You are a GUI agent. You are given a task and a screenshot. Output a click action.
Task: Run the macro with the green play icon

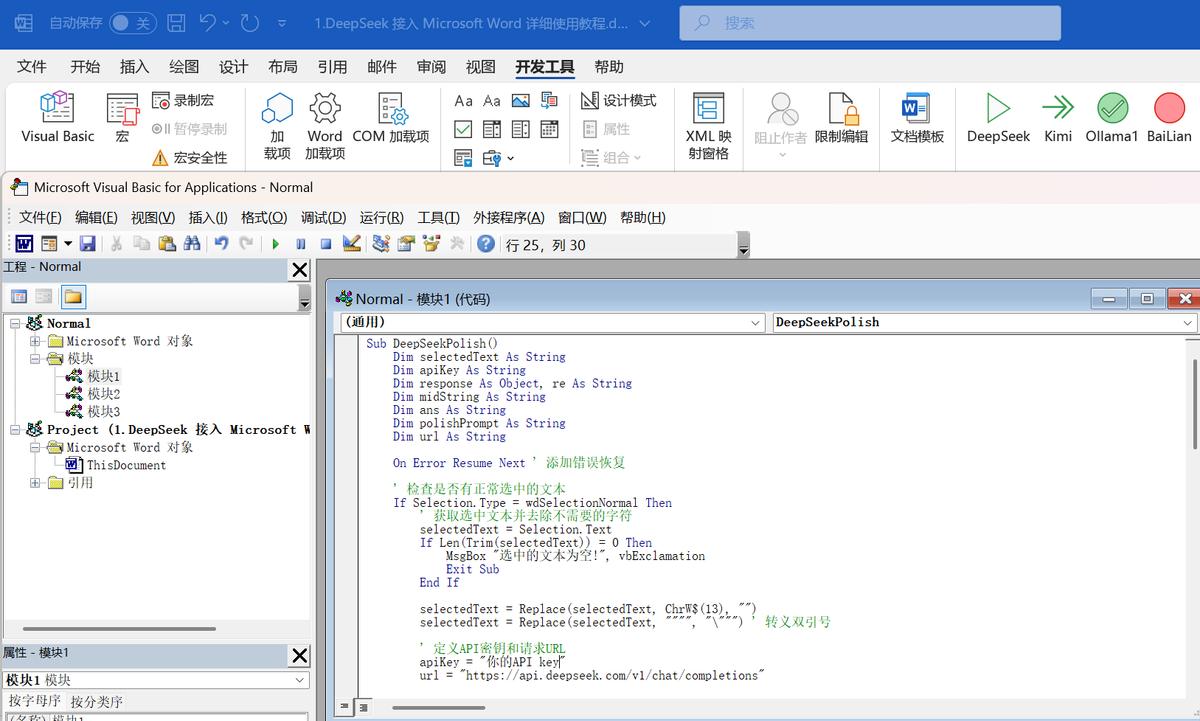[x=275, y=244]
